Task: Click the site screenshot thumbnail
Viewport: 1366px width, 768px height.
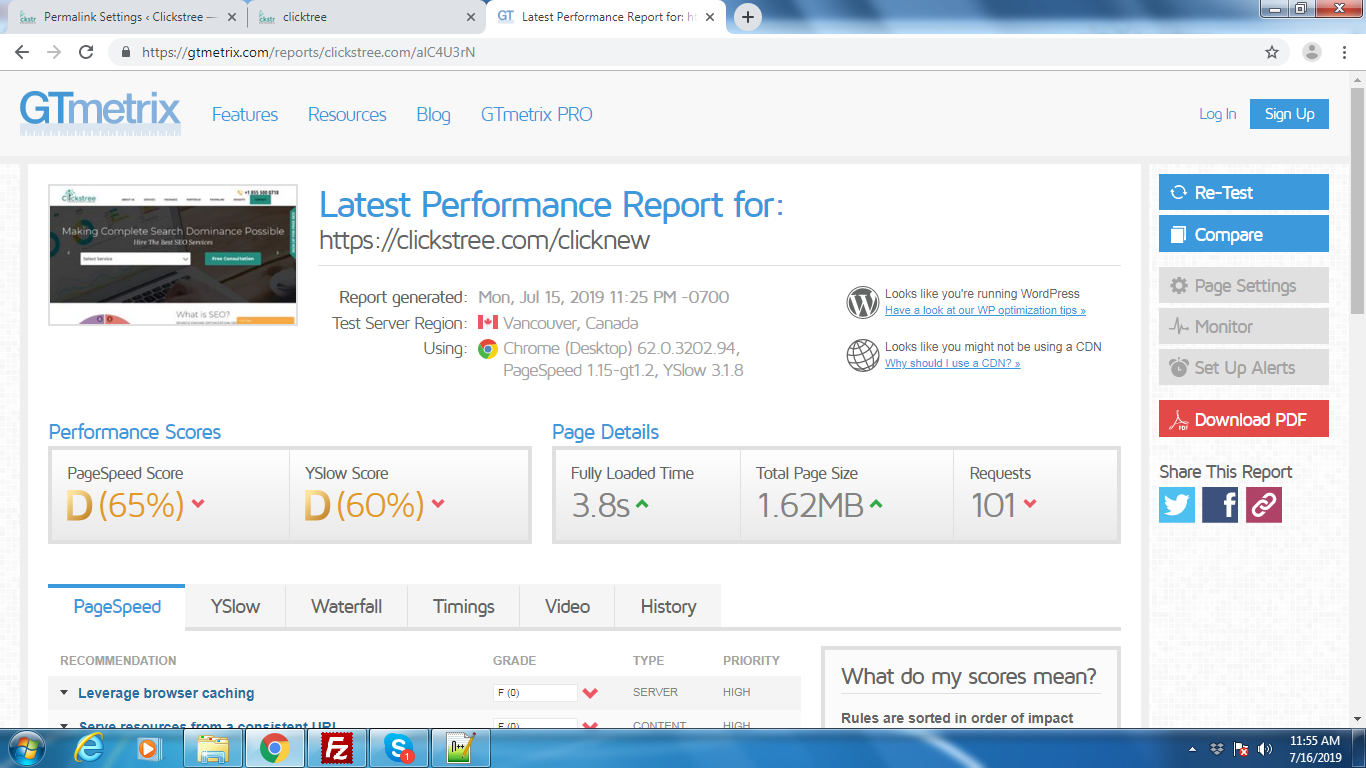Action: point(173,255)
